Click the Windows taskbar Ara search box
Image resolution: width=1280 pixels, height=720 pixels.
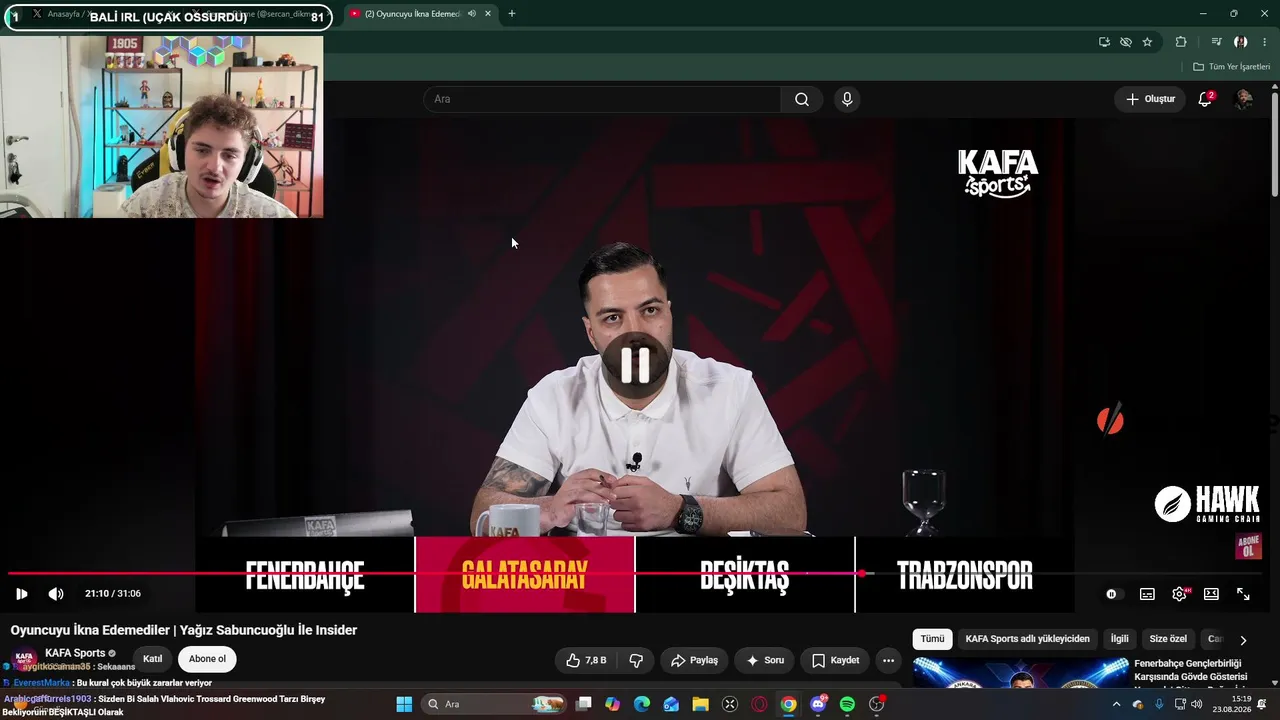494,704
